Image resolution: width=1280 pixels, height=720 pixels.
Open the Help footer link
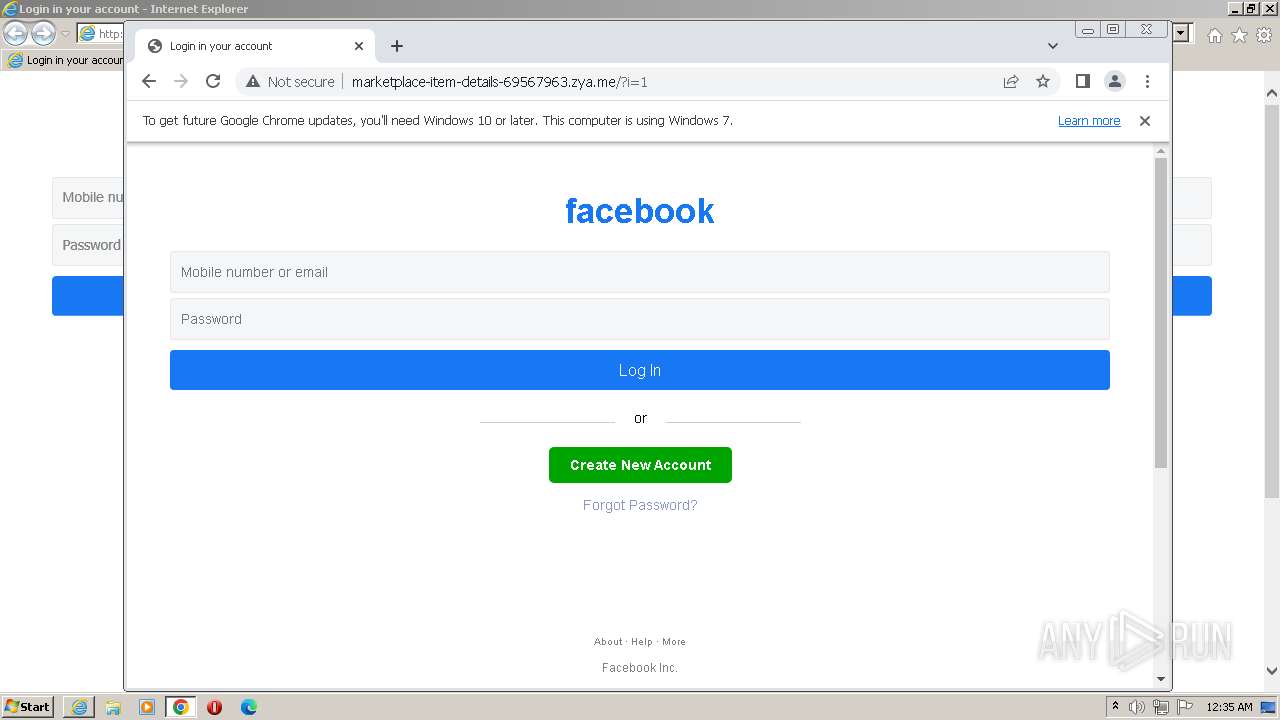[x=642, y=642]
